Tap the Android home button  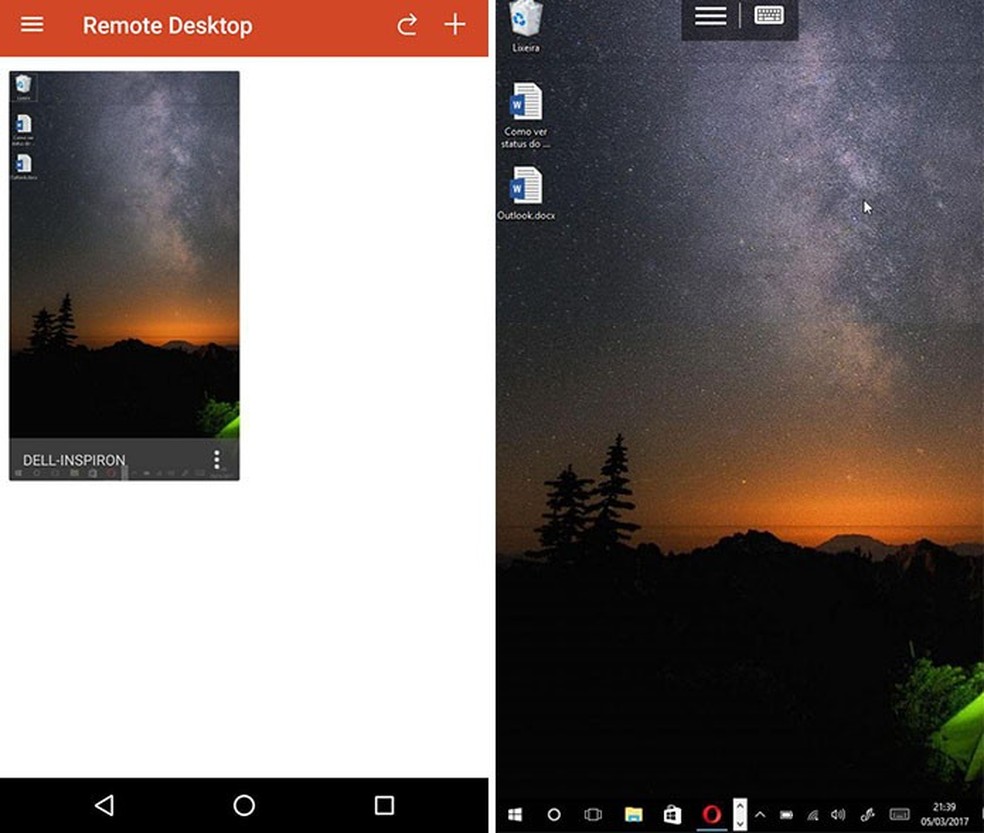point(244,805)
